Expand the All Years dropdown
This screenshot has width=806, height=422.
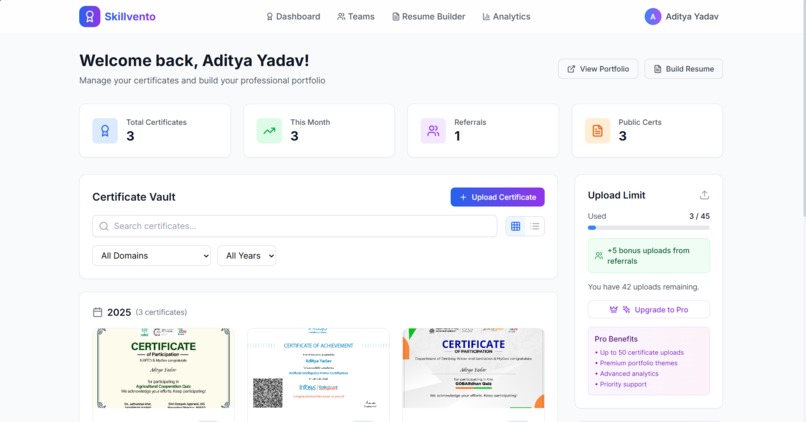[x=247, y=255]
